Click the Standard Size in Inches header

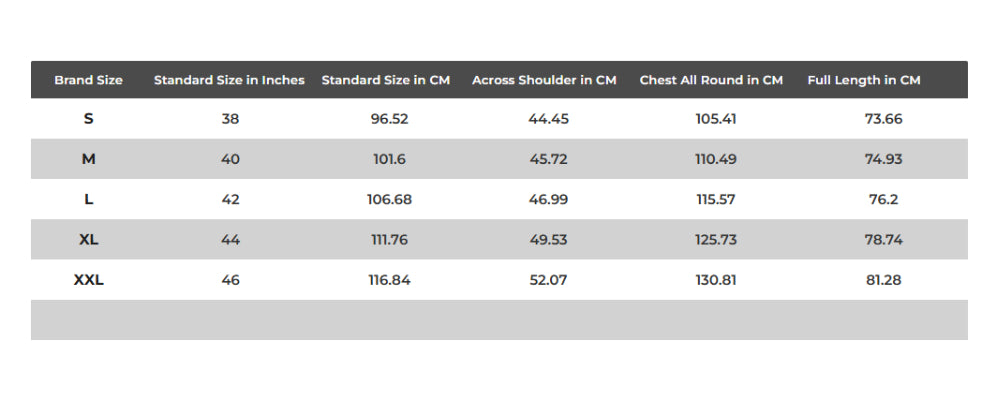point(229,80)
